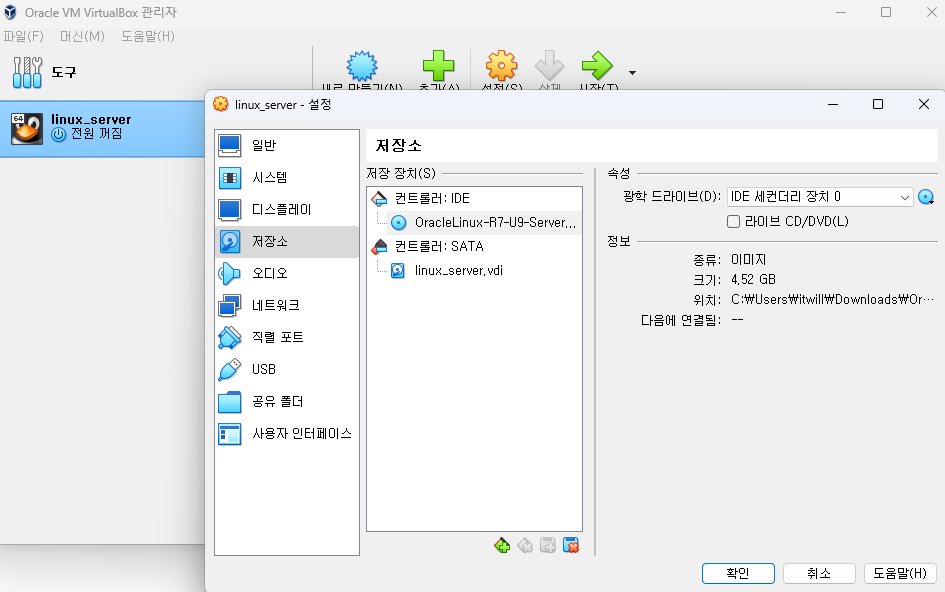The width and height of the screenshot is (945, 592).
Task: Open the Shared Folders settings category
Action: click(x=287, y=401)
